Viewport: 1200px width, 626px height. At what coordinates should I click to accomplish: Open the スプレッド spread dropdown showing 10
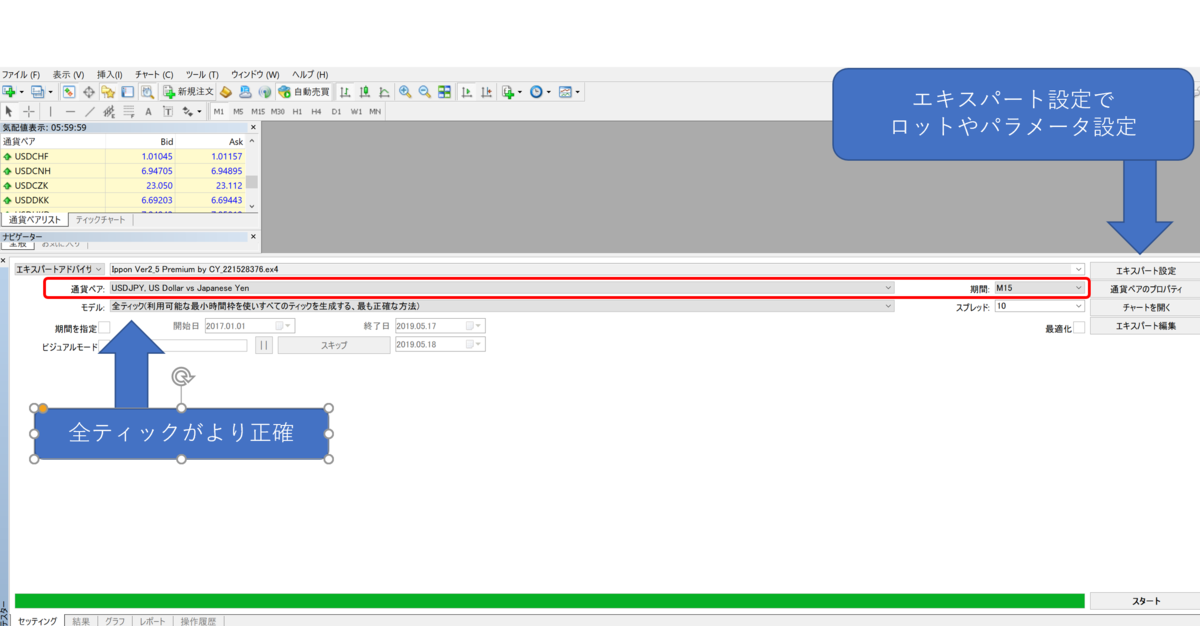click(1038, 306)
